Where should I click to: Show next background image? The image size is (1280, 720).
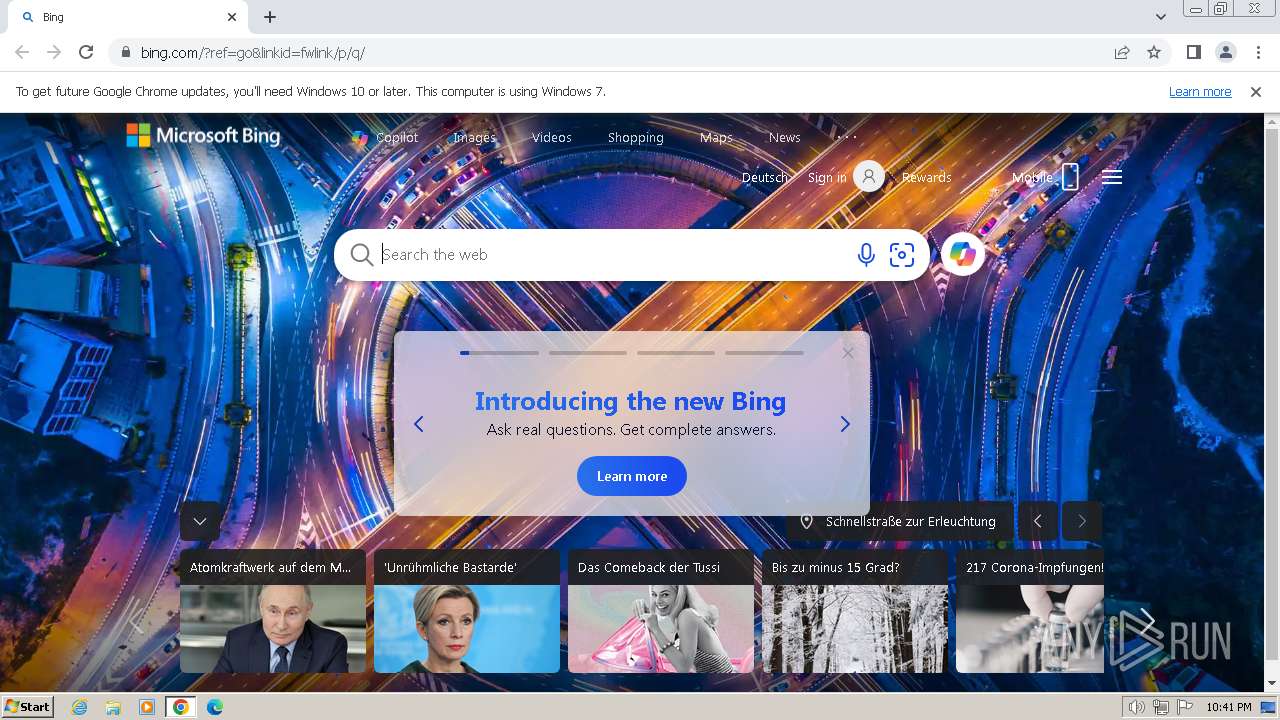(1082, 521)
